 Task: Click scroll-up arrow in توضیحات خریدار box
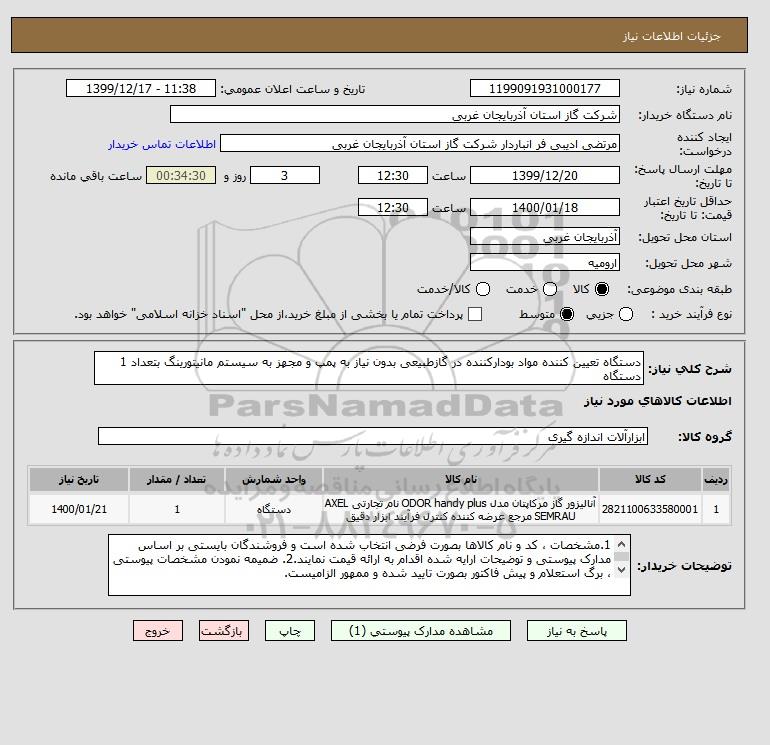pos(621,545)
